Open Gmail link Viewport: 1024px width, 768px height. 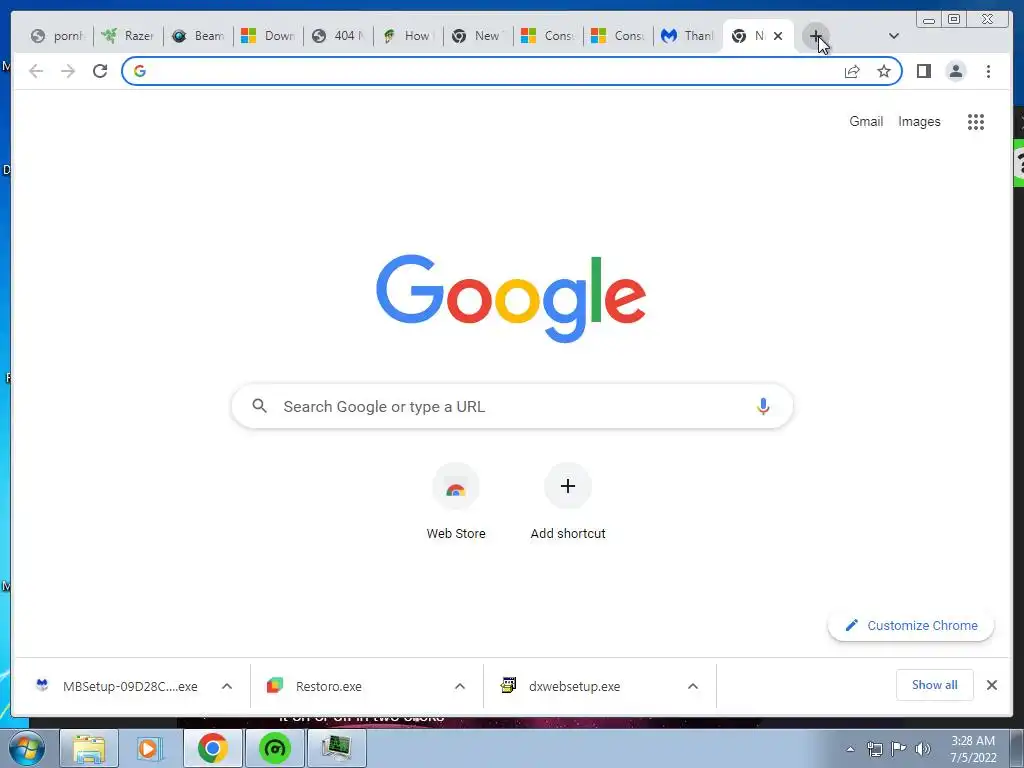[x=866, y=121]
